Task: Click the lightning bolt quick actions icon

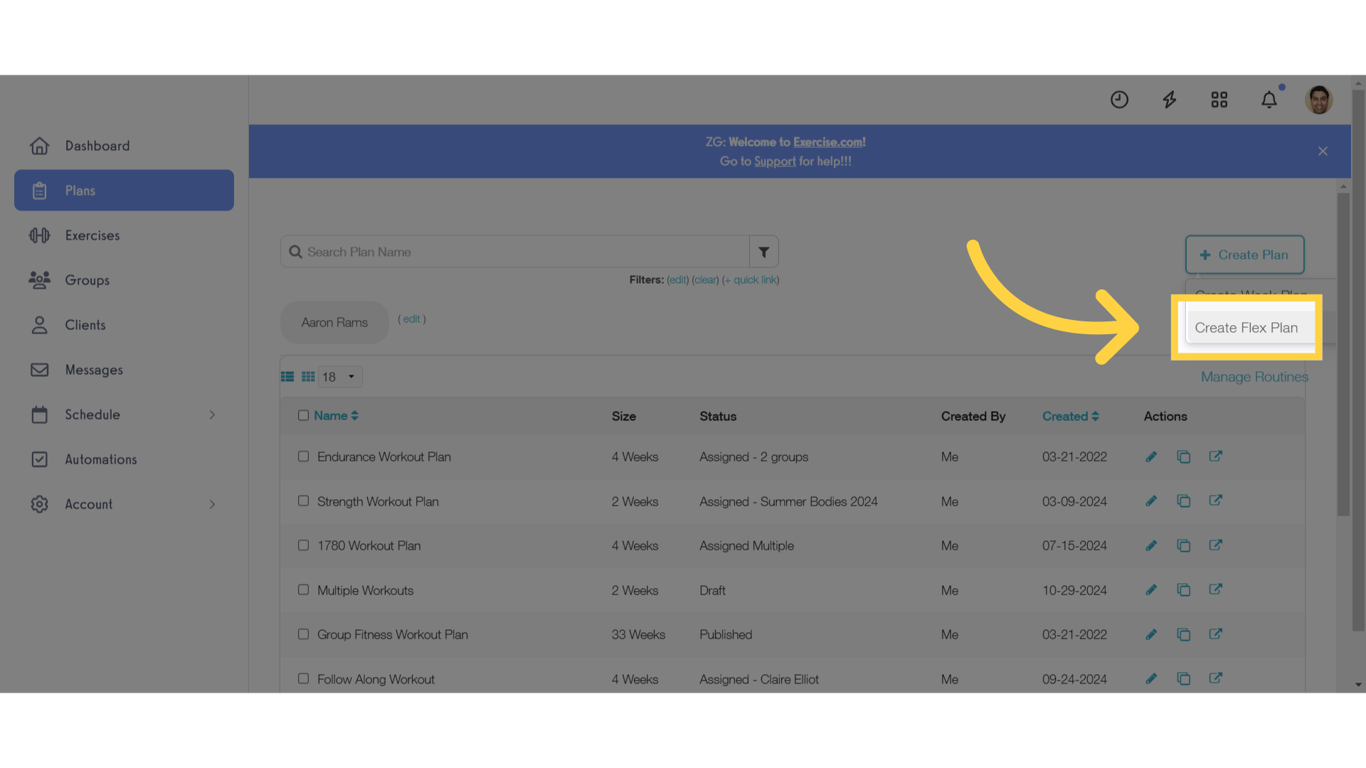Action: pyautogui.click(x=1169, y=99)
